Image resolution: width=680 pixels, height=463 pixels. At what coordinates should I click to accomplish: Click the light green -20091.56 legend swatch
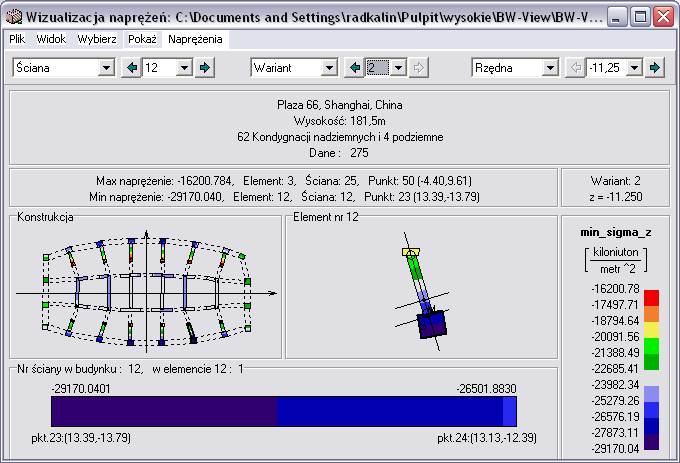tap(651, 346)
